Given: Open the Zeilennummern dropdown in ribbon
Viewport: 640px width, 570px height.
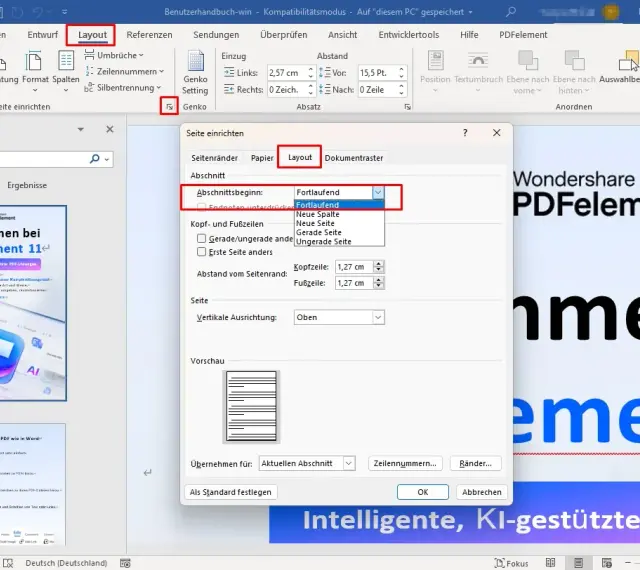Looking at the screenshot, I should point(124,71).
